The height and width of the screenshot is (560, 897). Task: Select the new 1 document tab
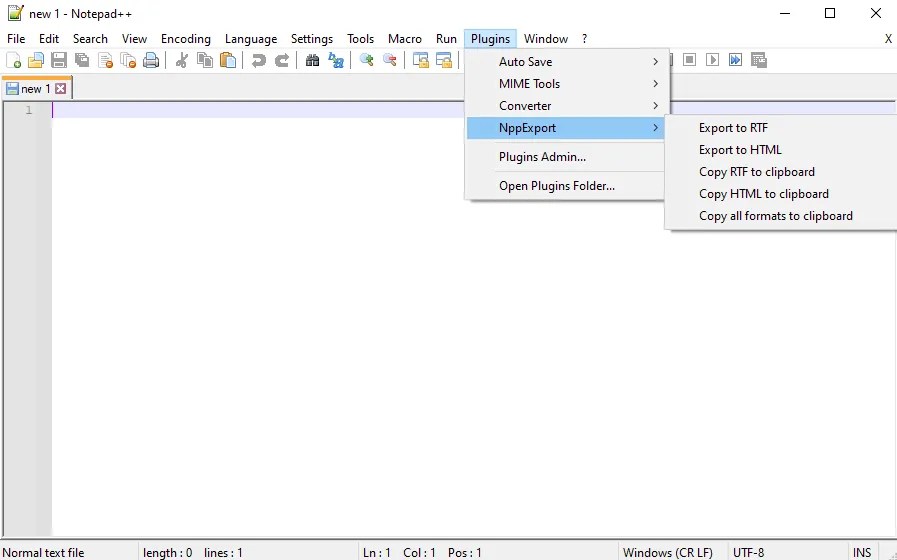pyautogui.click(x=37, y=89)
